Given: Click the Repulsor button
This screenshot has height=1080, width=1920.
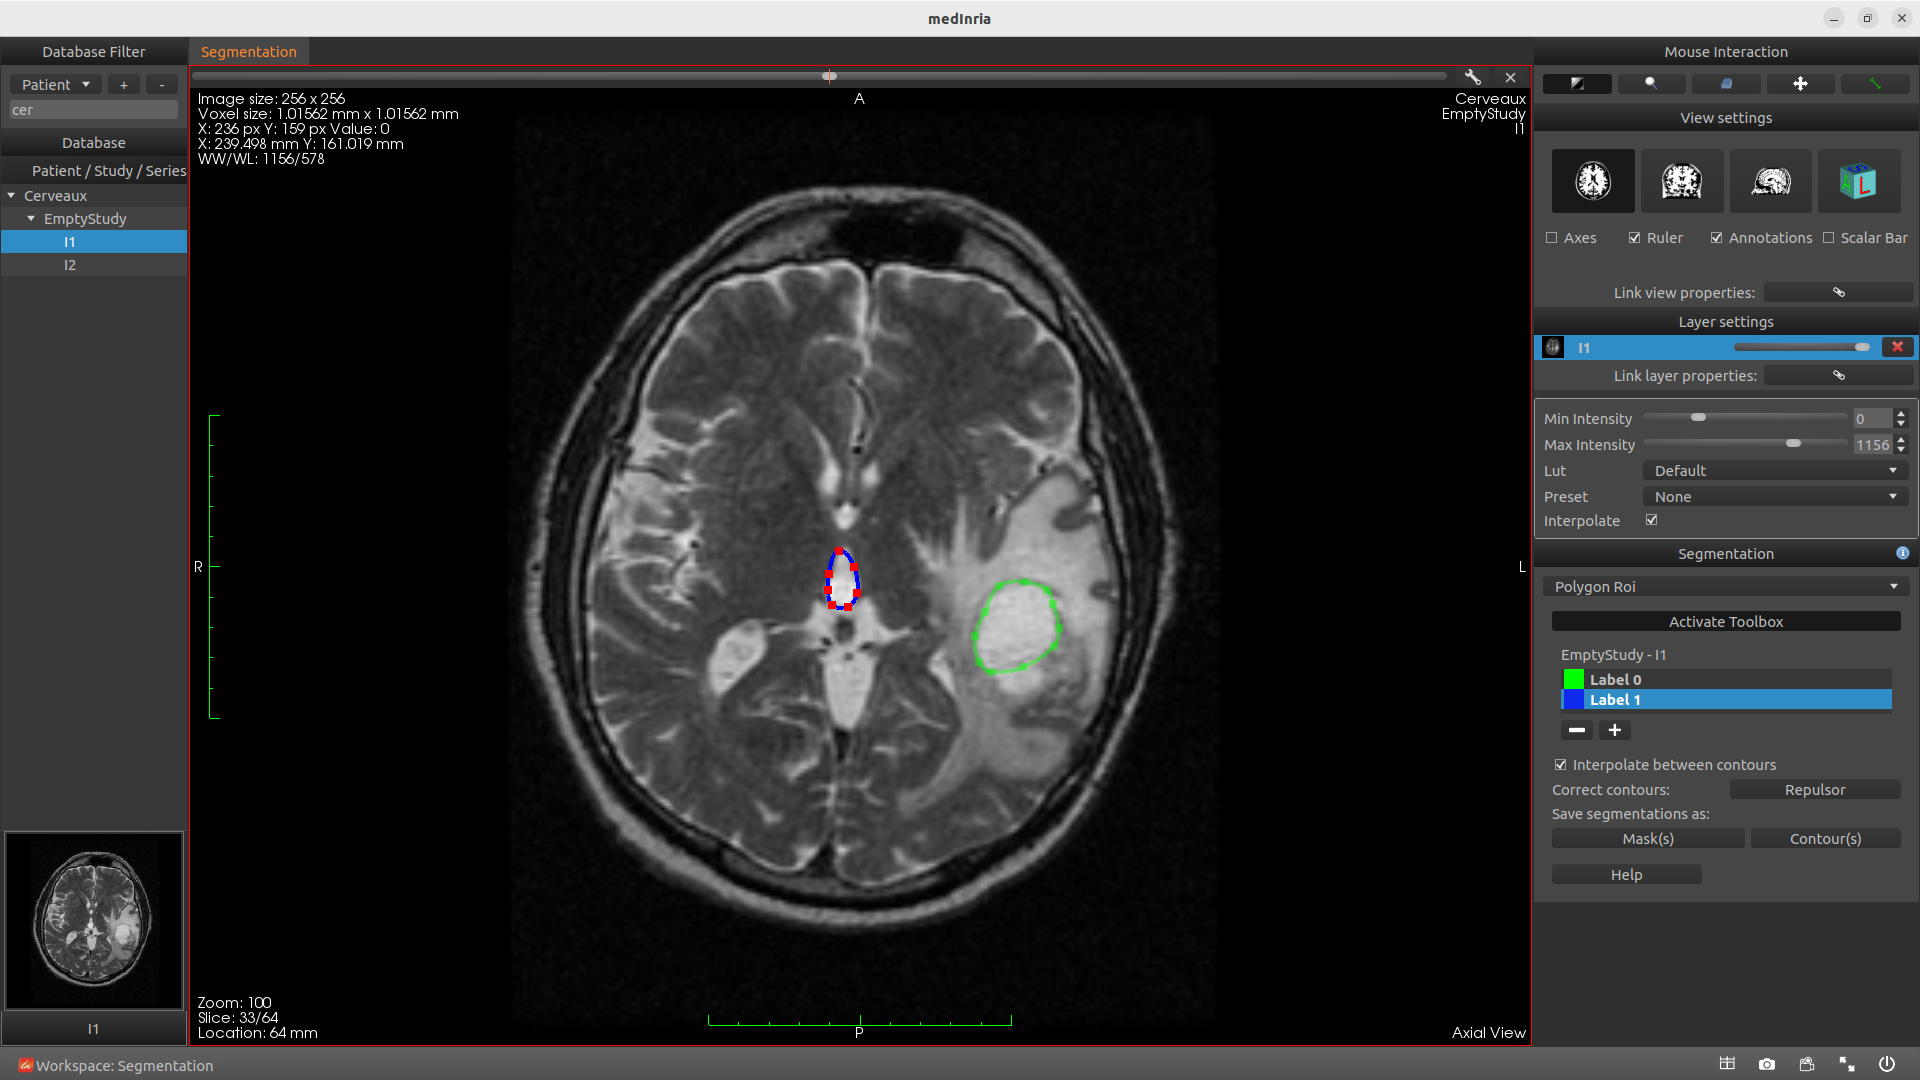Looking at the screenshot, I should click(x=1815, y=790).
